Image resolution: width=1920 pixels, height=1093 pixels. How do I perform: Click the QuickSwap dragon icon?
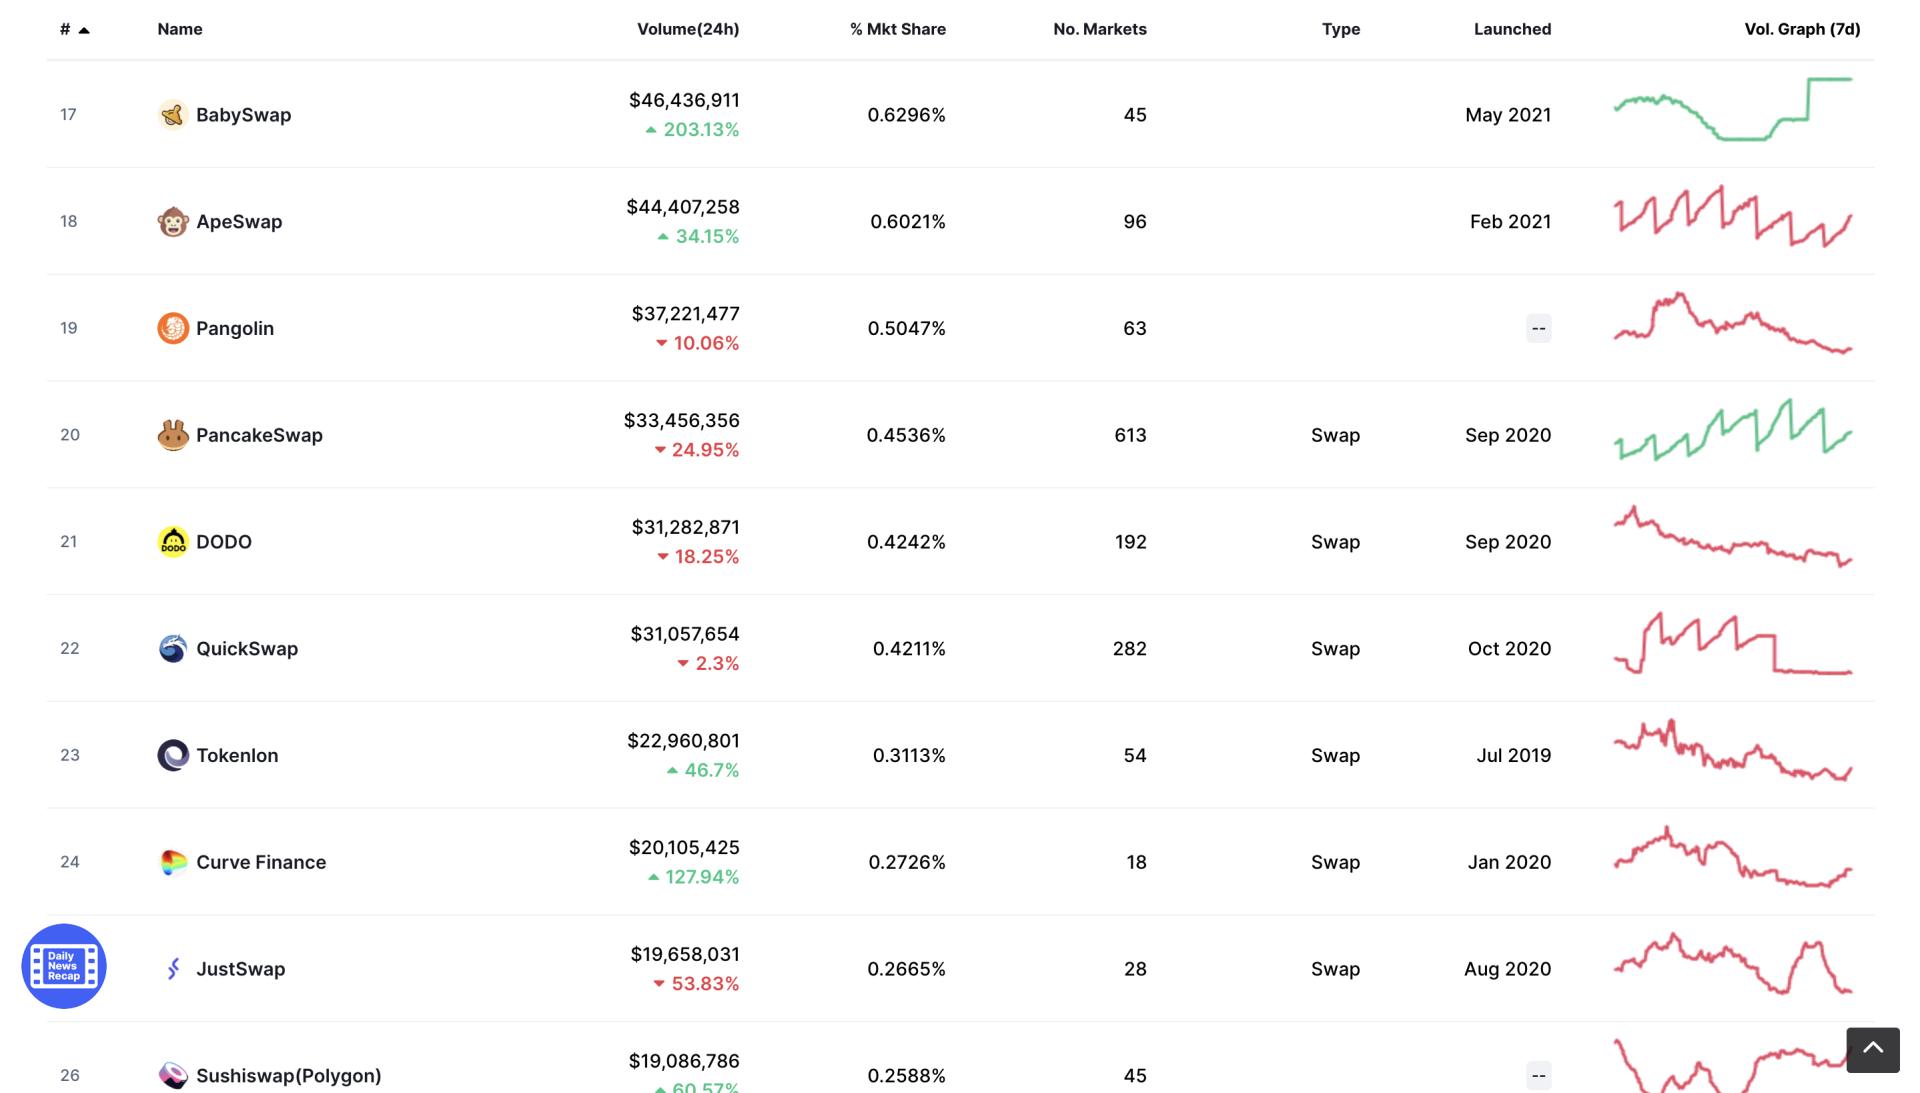point(173,649)
